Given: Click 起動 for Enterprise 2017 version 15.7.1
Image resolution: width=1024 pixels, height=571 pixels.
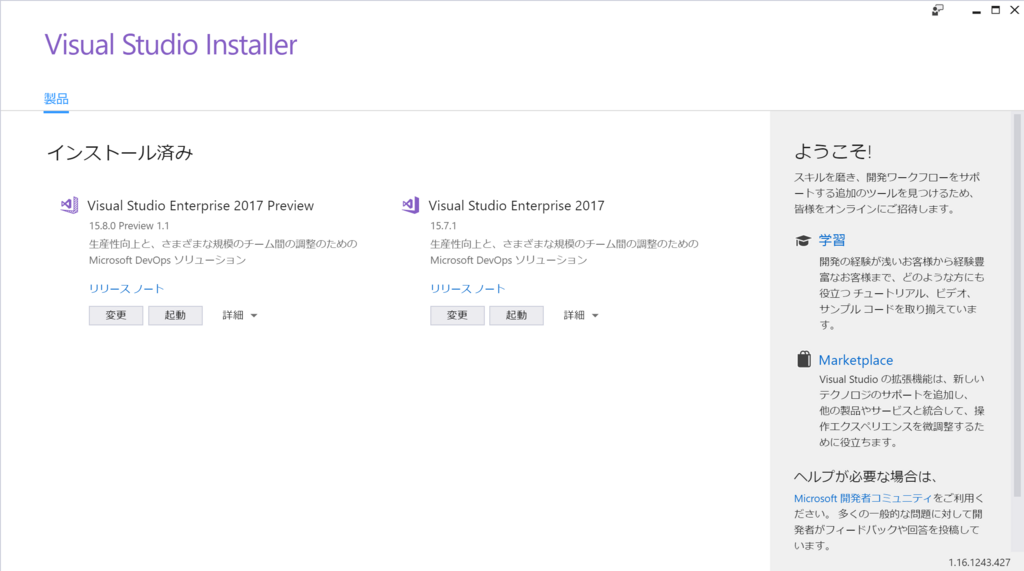Looking at the screenshot, I should [x=516, y=315].
